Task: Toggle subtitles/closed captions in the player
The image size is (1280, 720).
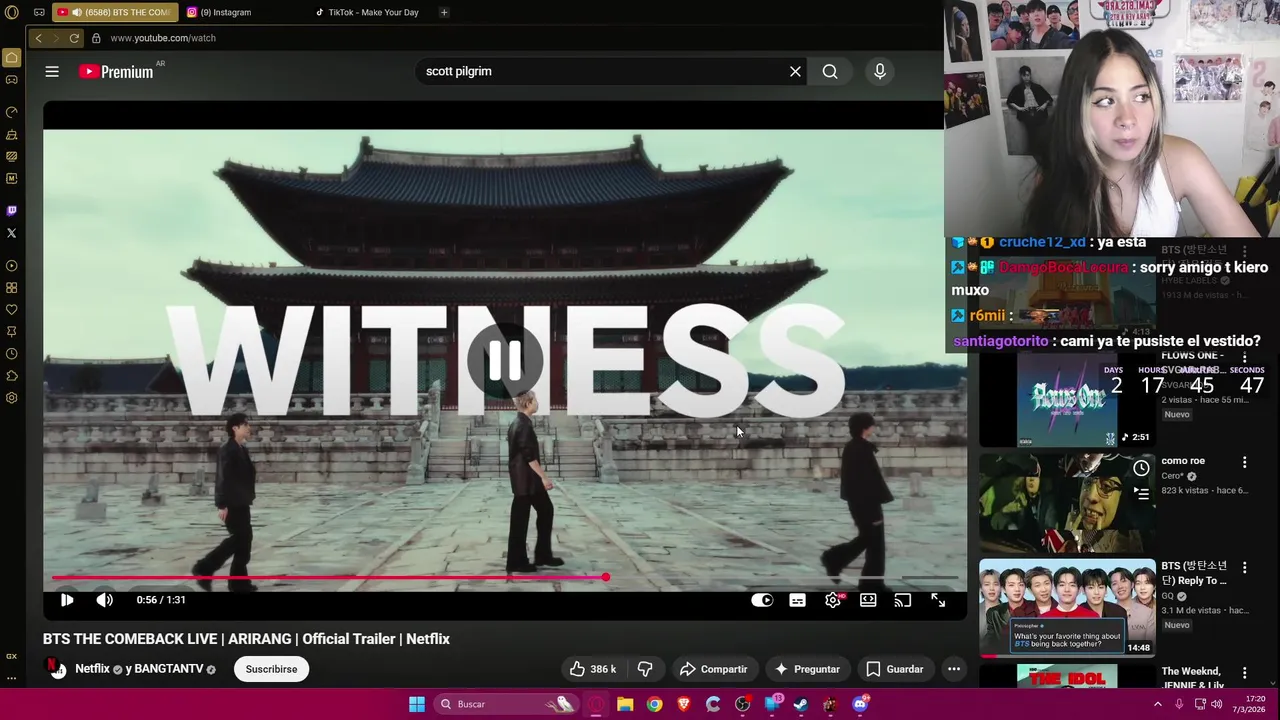Action: click(x=797, y=600)
